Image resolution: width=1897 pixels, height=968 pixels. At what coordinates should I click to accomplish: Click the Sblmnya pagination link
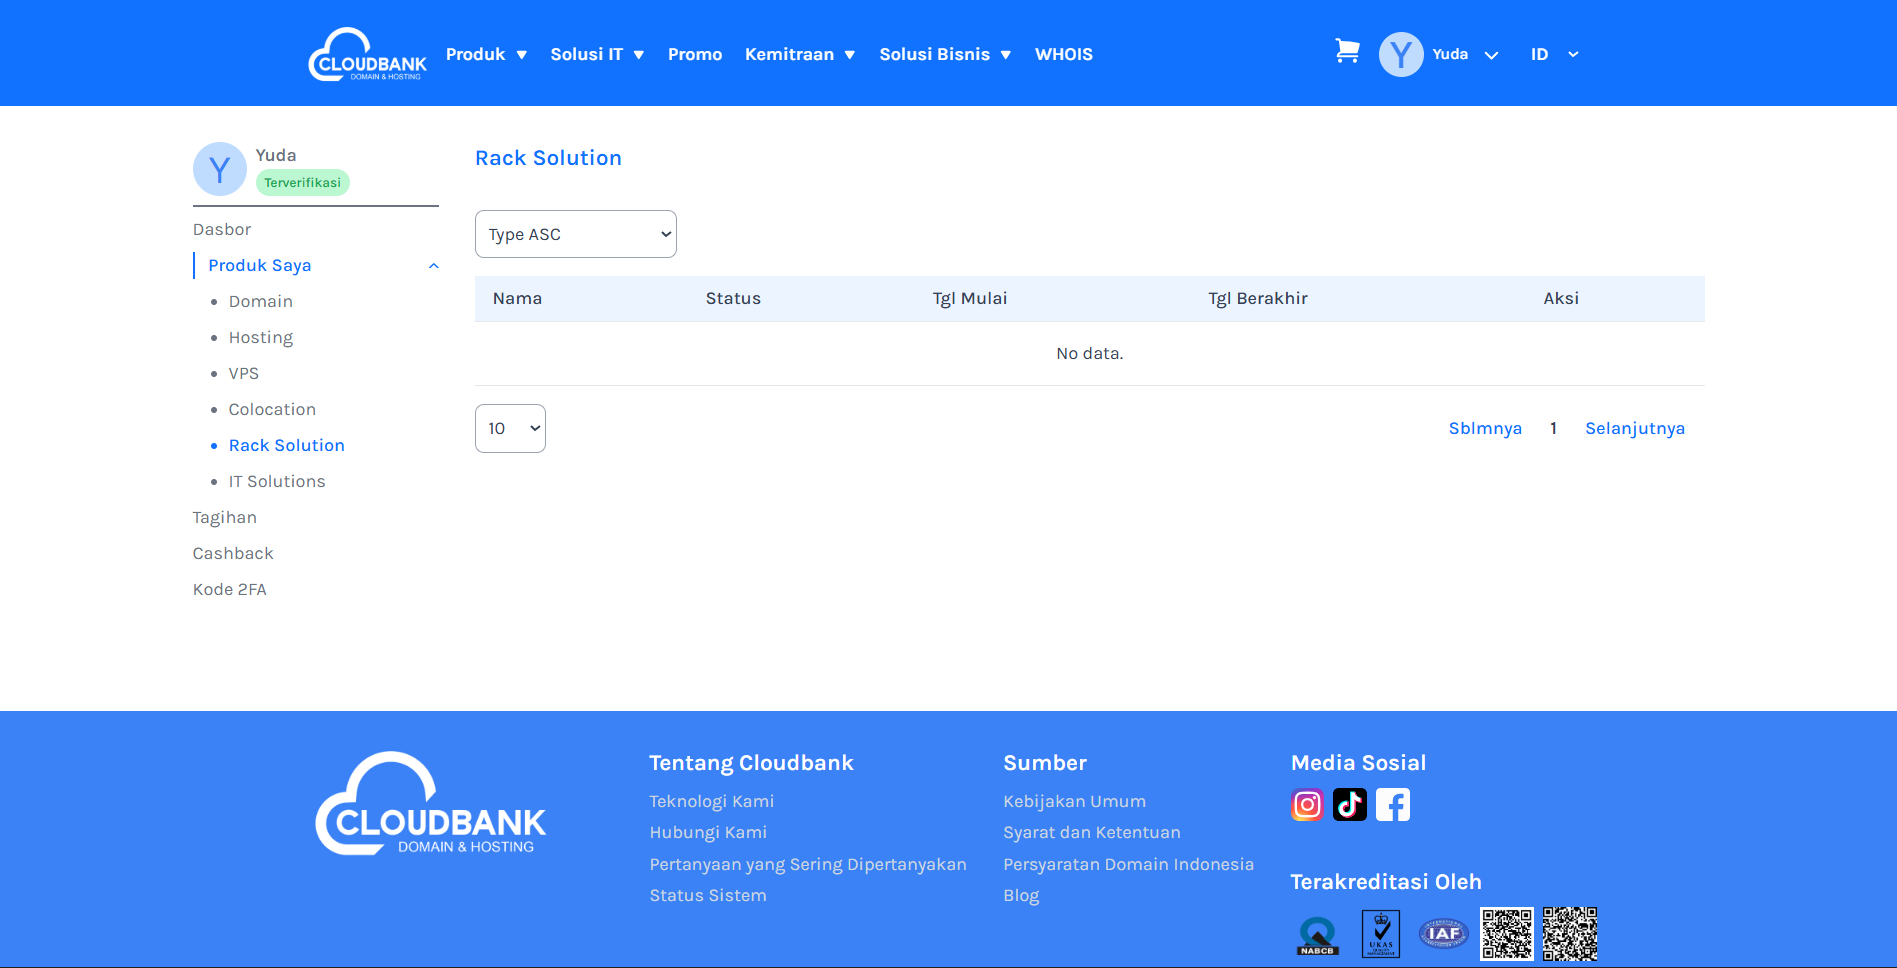point(1485,428)
